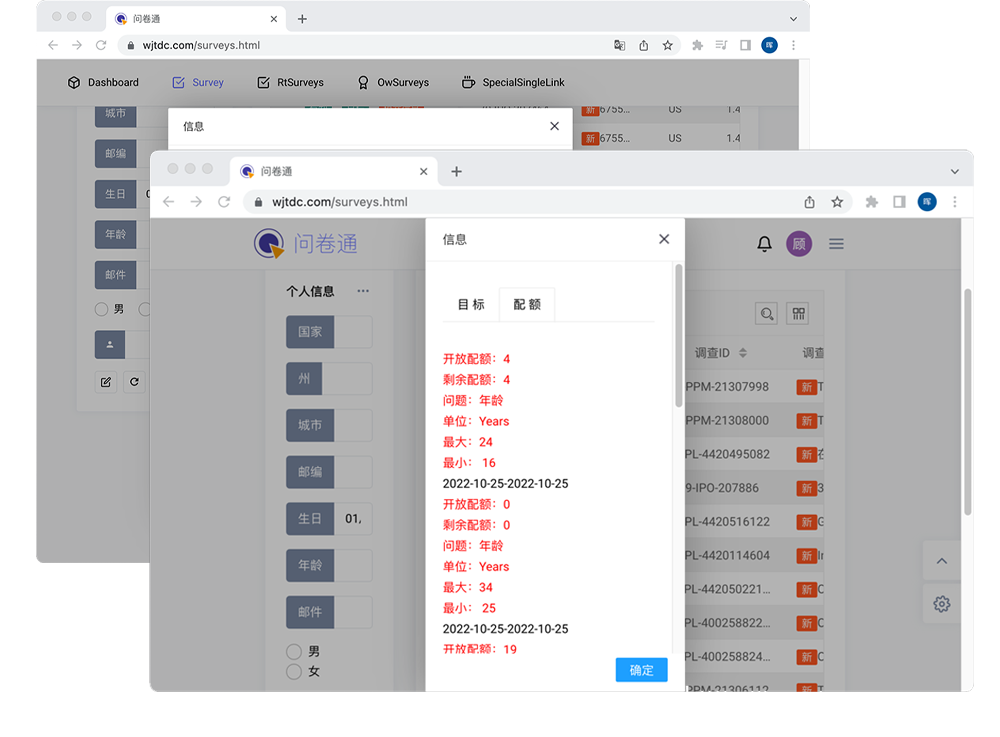Click refresh icon in back window form
1000x737 pixels.
point(134,382)
